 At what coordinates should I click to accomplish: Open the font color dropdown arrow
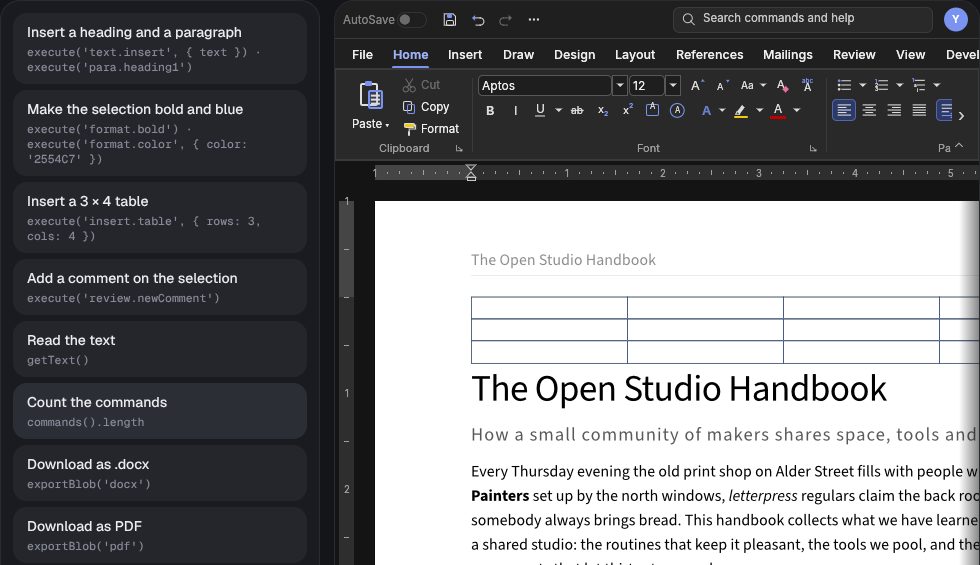[797, 111]
